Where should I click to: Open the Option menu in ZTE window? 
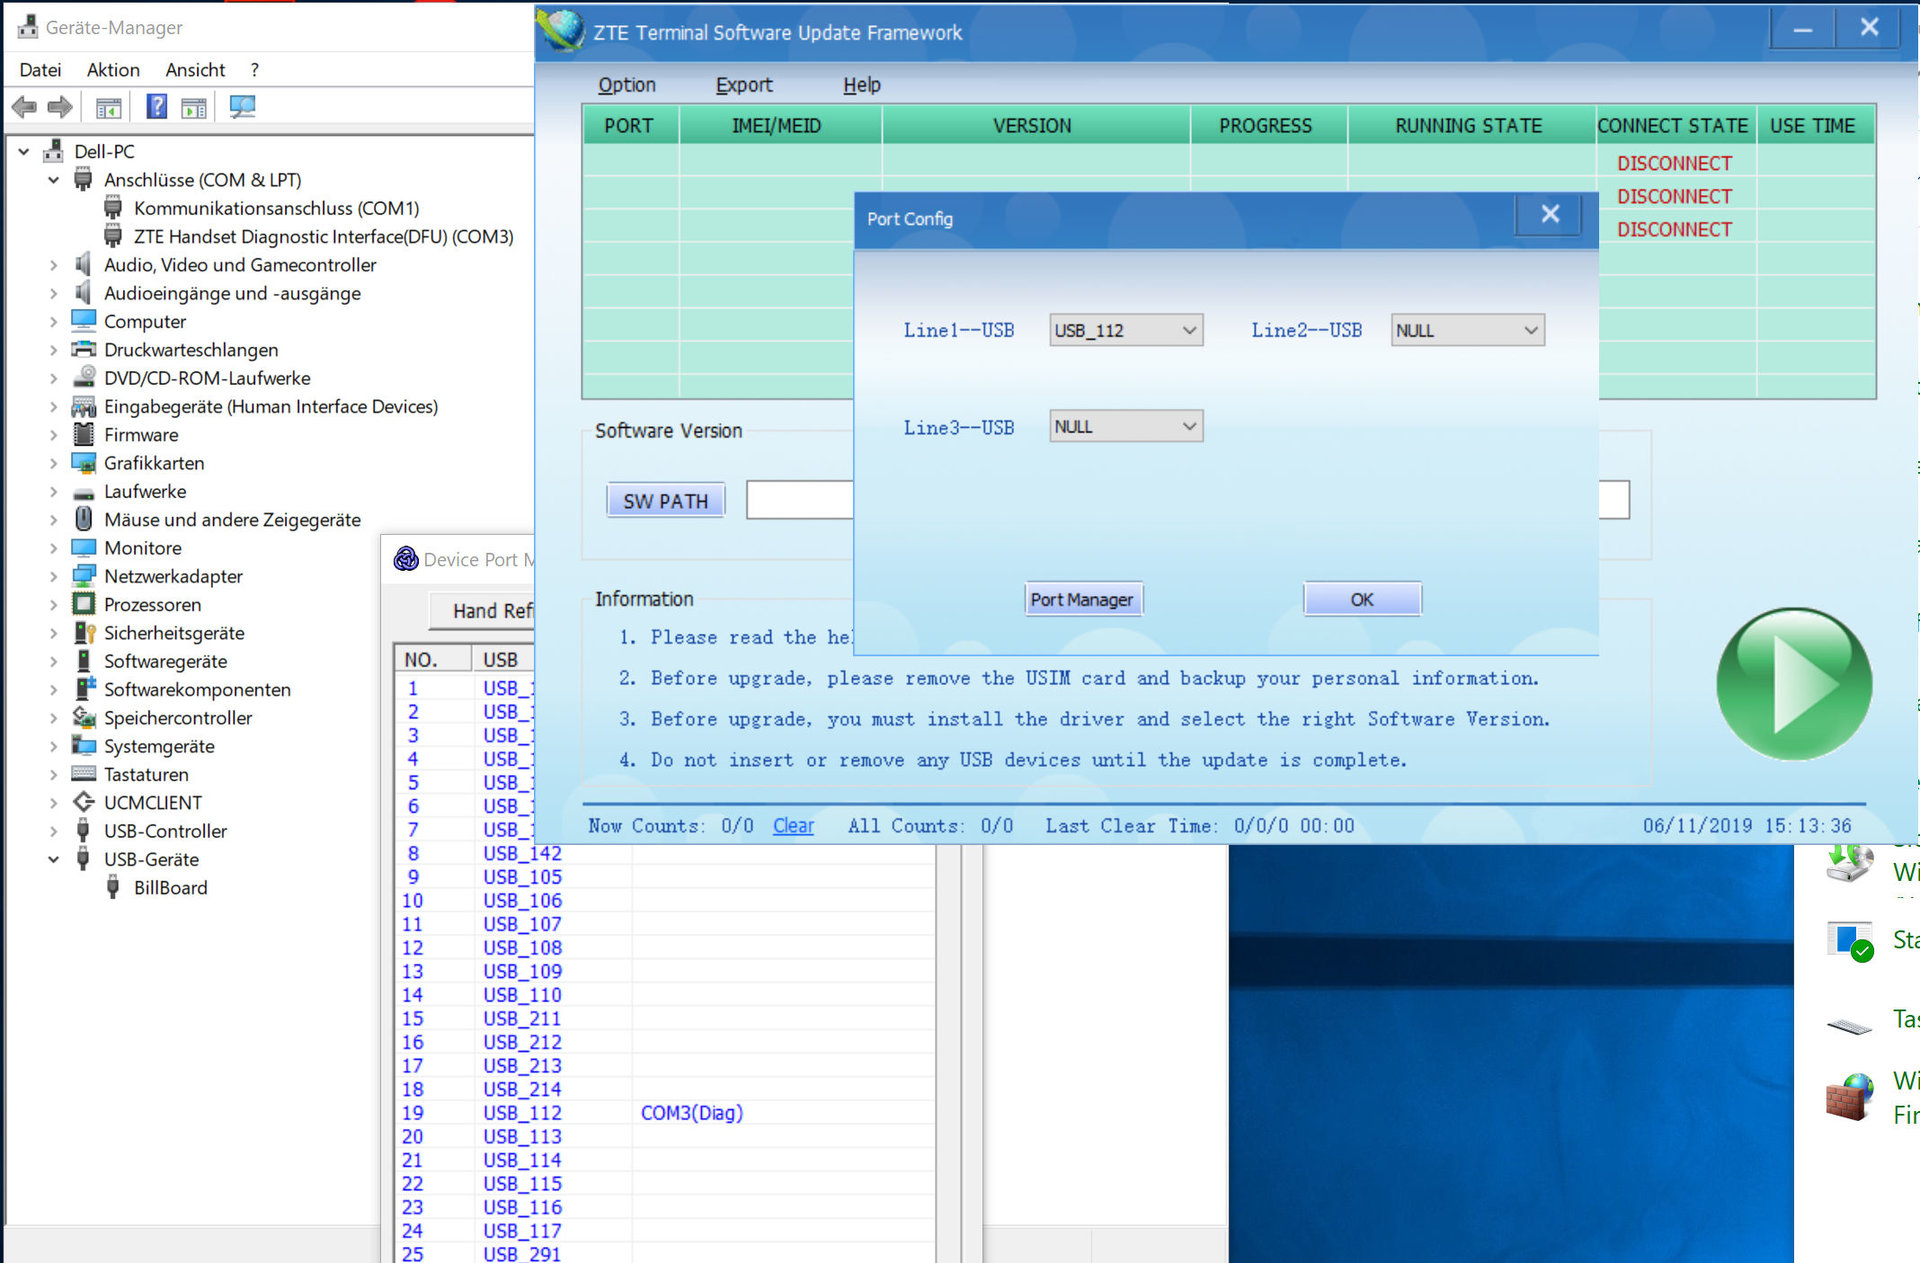click(627, 85)
